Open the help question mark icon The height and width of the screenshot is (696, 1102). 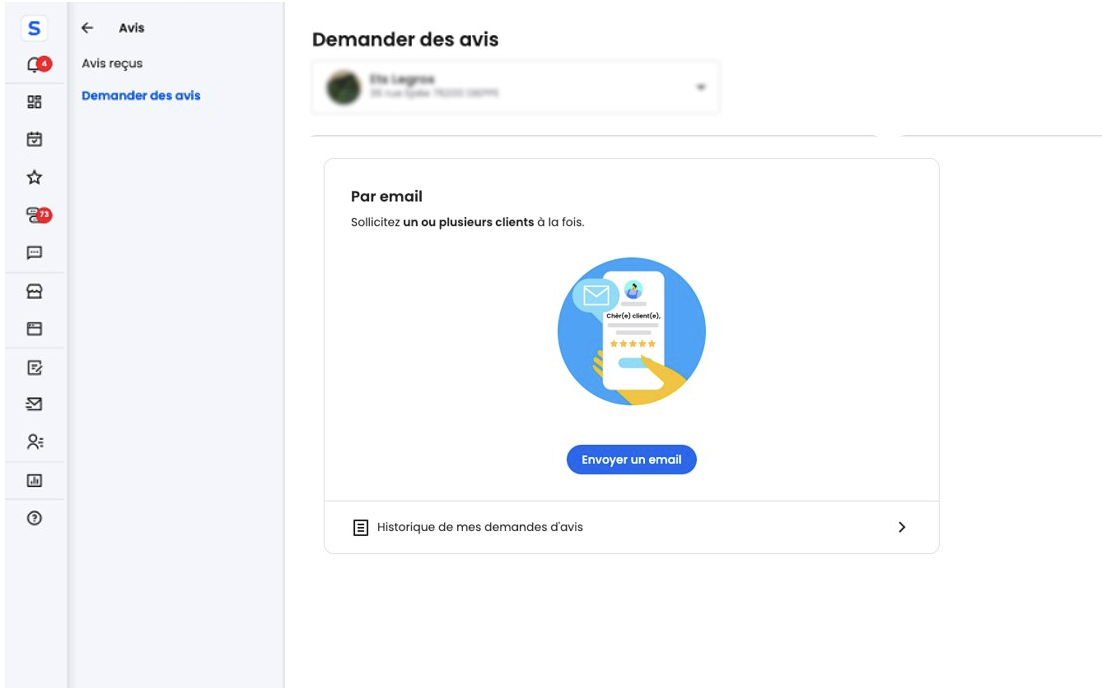click(34, 518)
